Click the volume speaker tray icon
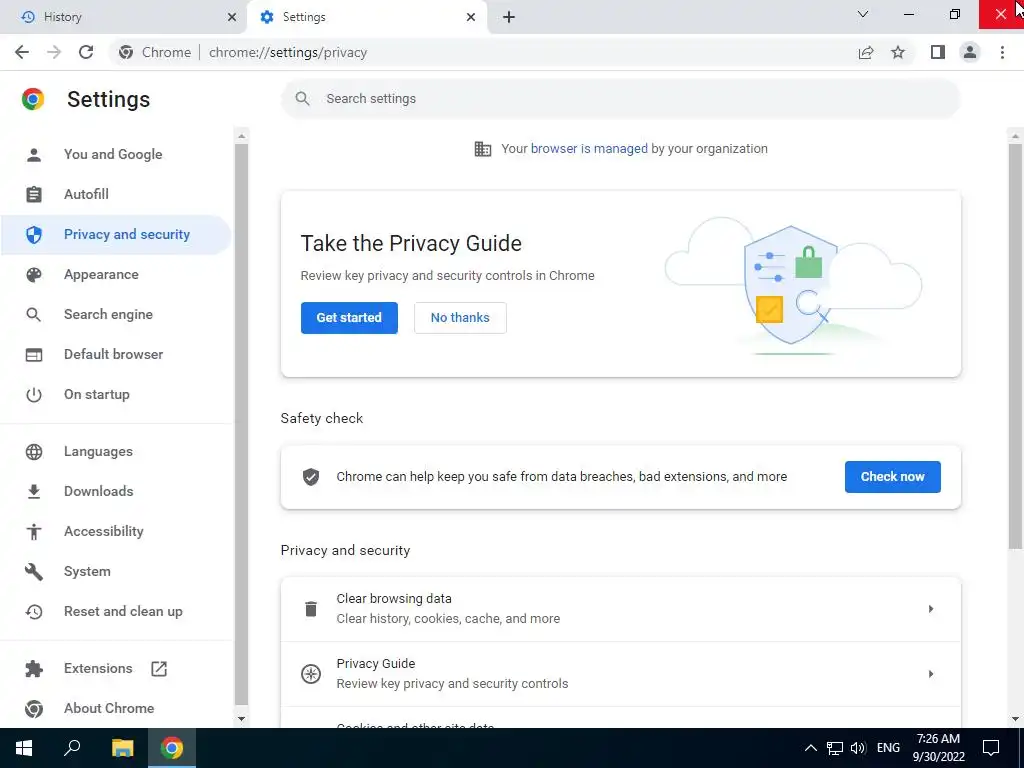Screen dimensions: 1024x768 [x=858, y=748]
